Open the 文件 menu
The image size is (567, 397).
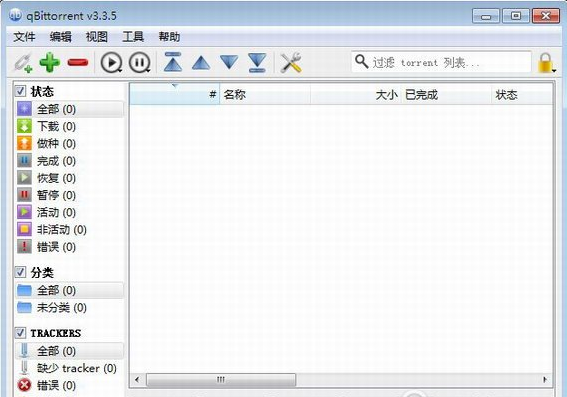point(24,37)
